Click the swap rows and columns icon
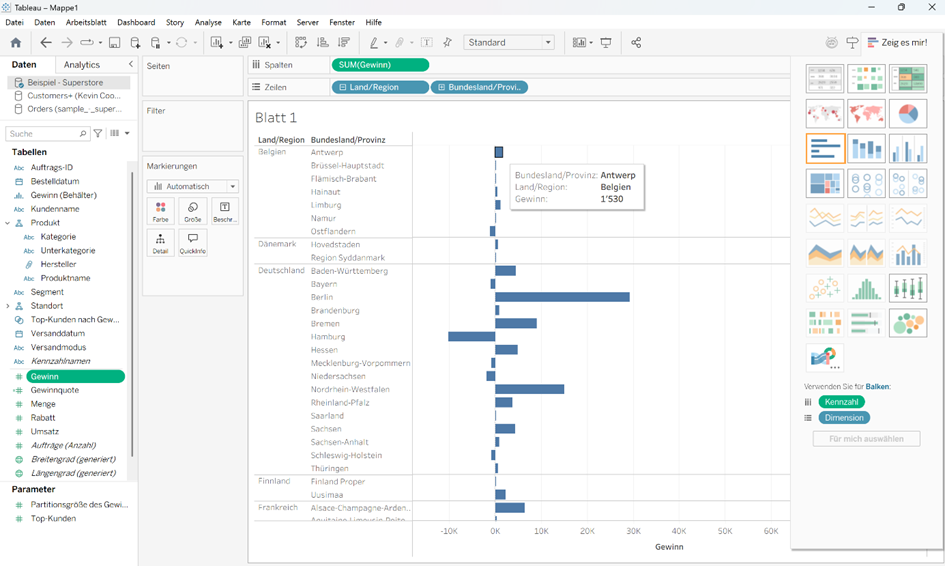This screenshot has width=945, height=566. click(301, 43)
